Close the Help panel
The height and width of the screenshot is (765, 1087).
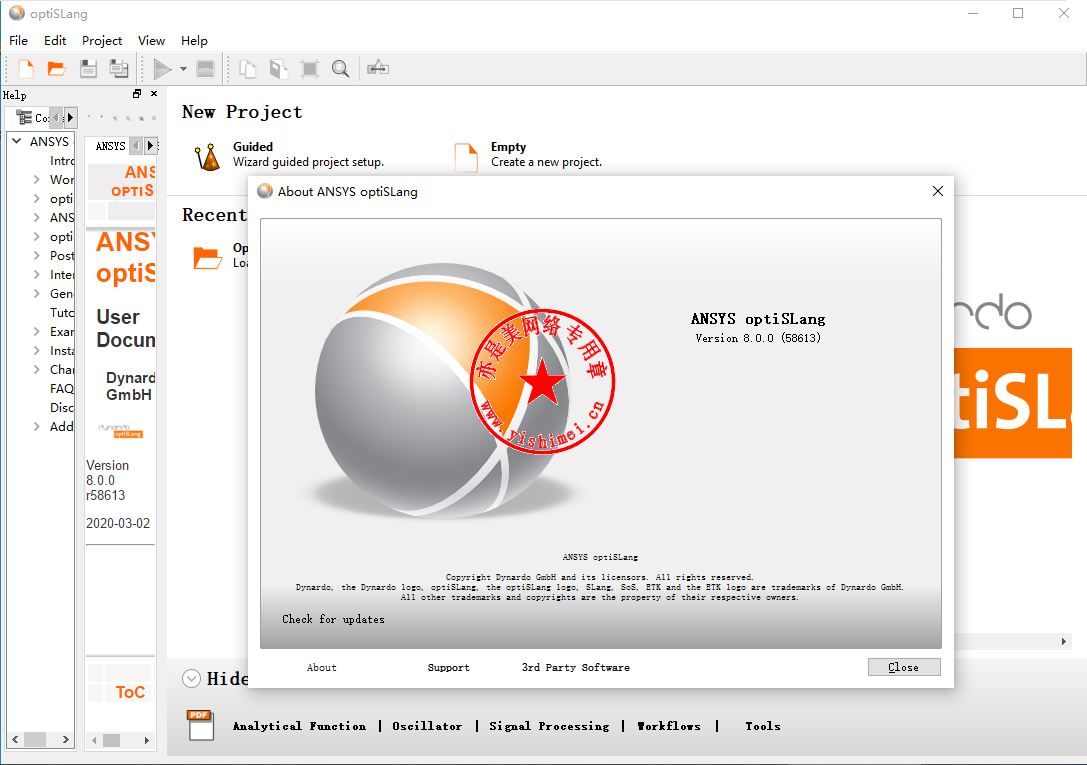click(x=154, y=94)
